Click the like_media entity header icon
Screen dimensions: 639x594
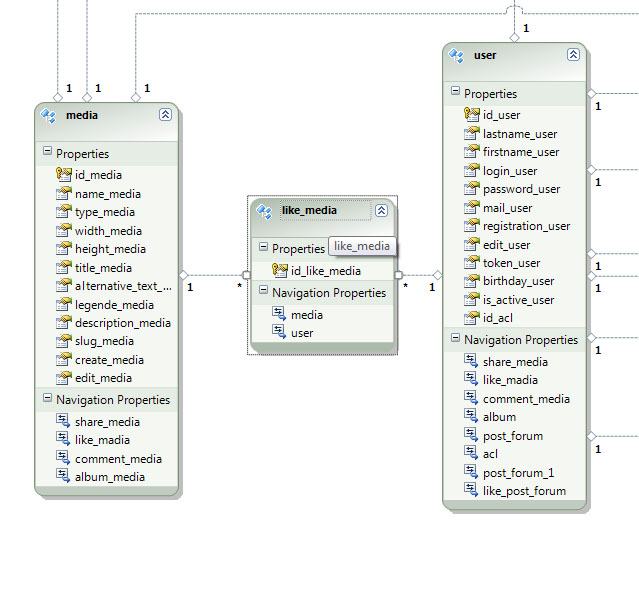(265, 210)
